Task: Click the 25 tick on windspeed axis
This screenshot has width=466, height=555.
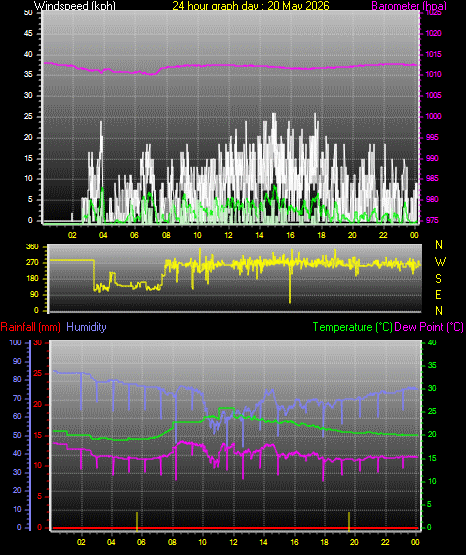Action: click(28, 116)
